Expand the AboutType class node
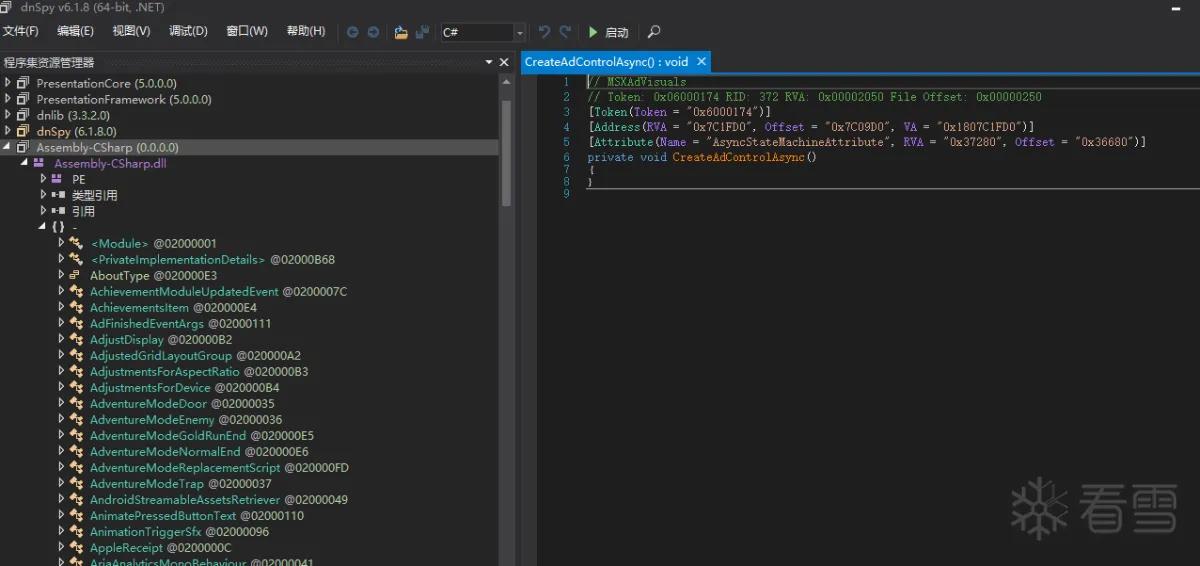This screenshot has width=1200, height=566. tap(61, 275)
